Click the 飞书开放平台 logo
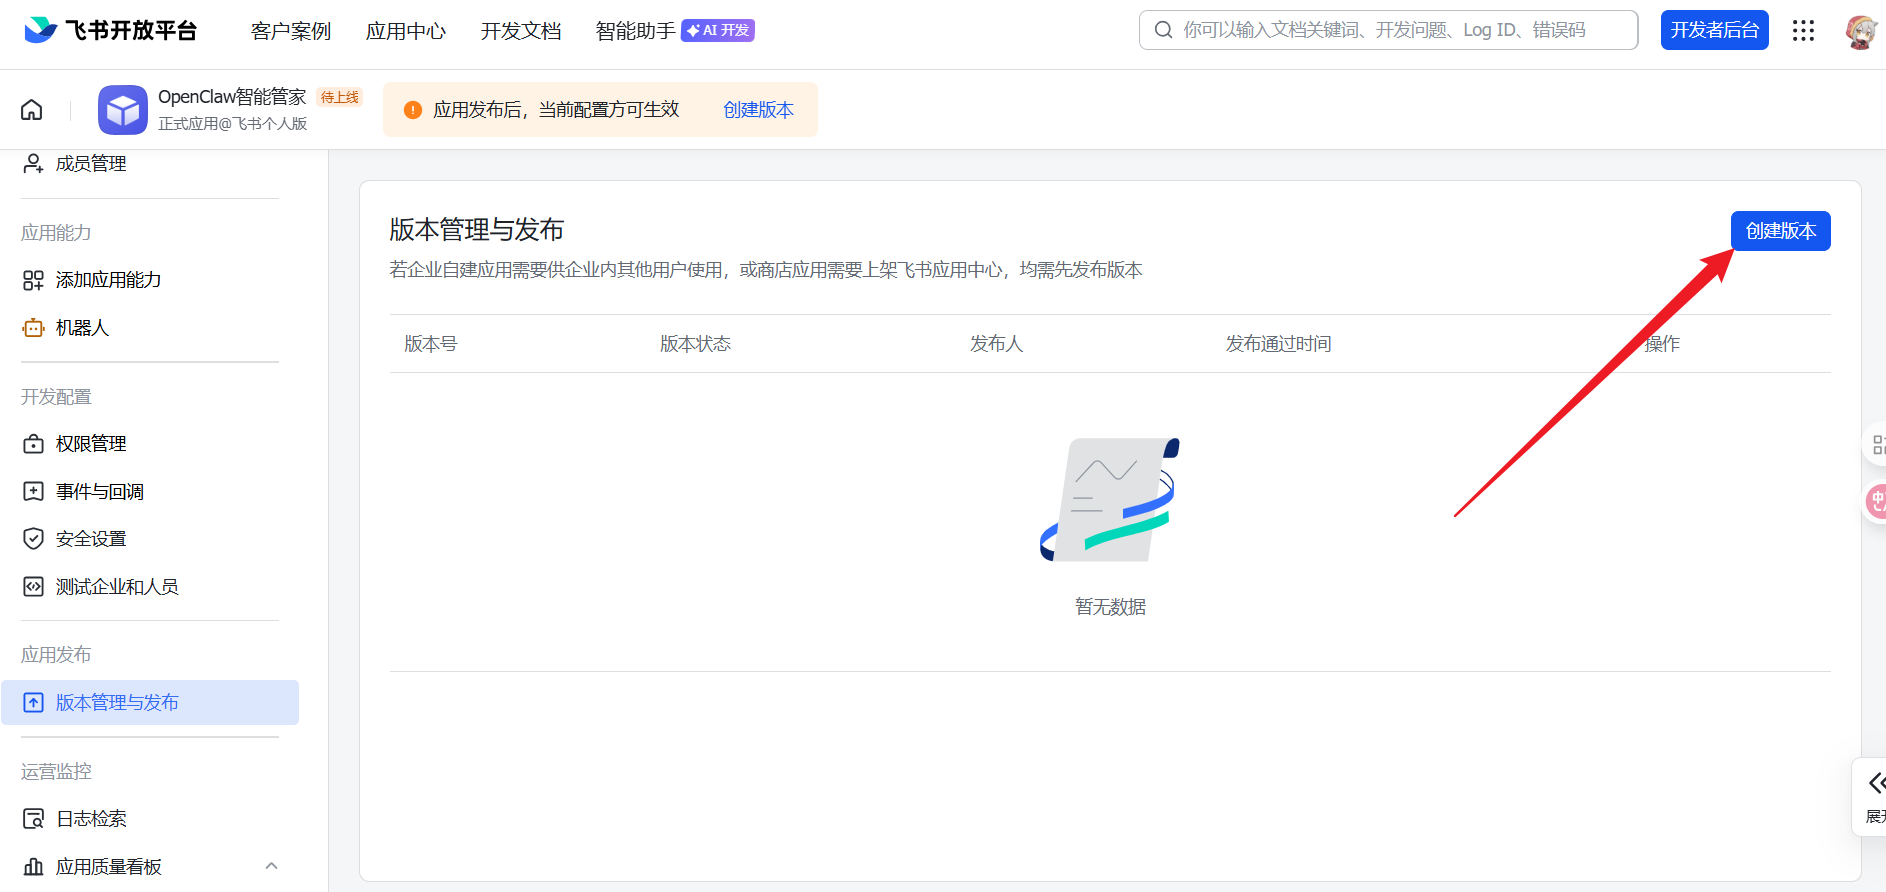The image size is (1886, 892). click(x=110, y=30)
